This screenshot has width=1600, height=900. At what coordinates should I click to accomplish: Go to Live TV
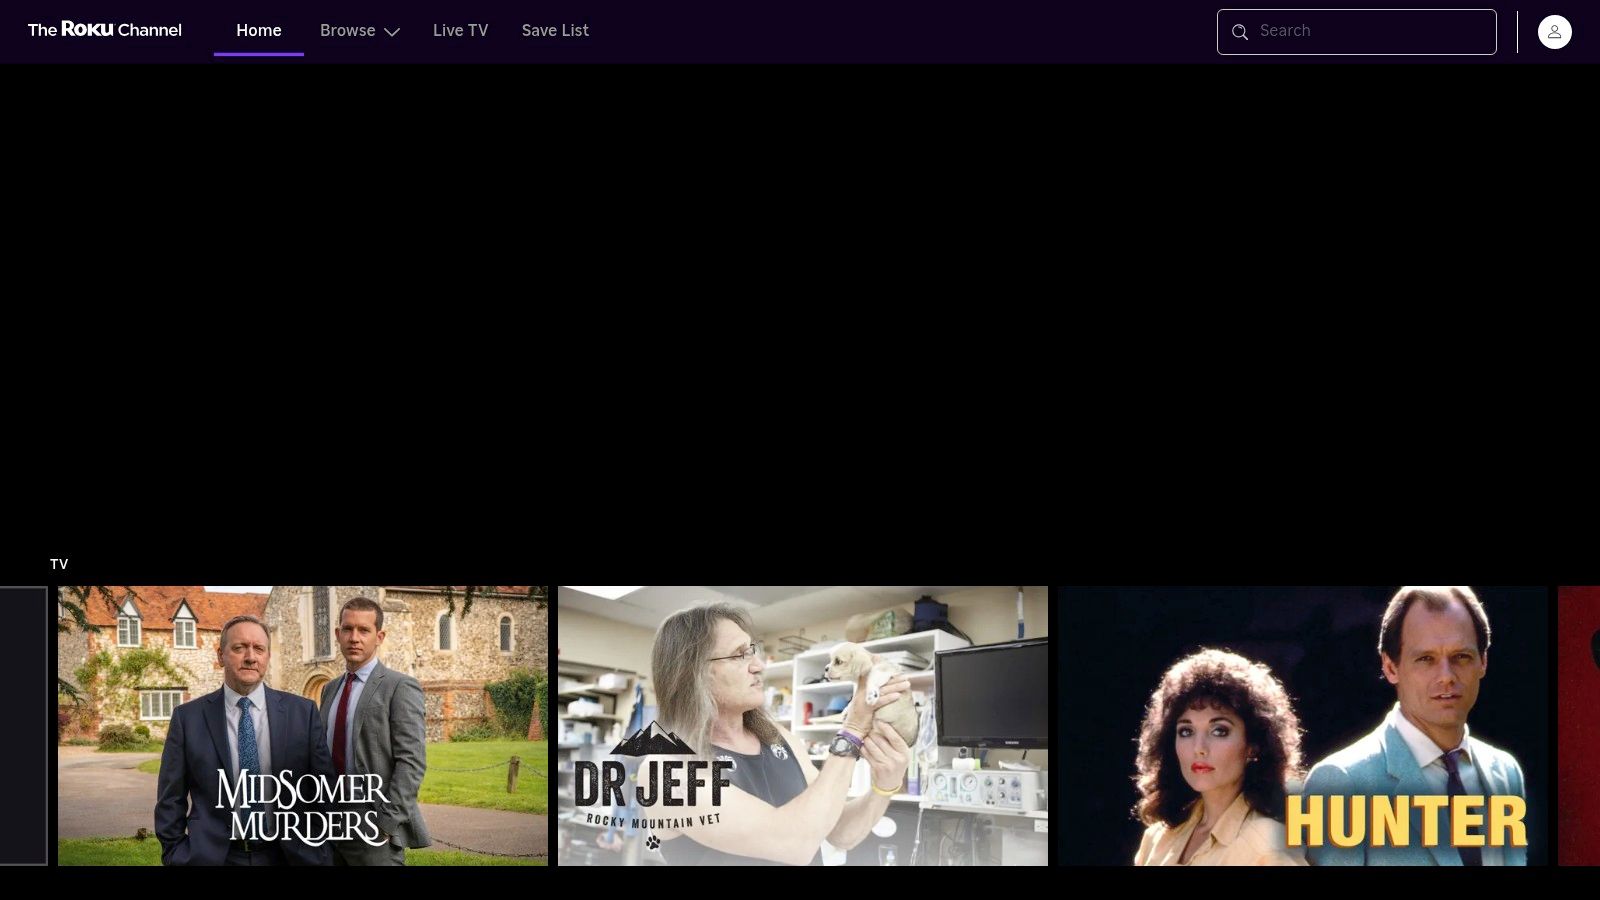point(461,31)
